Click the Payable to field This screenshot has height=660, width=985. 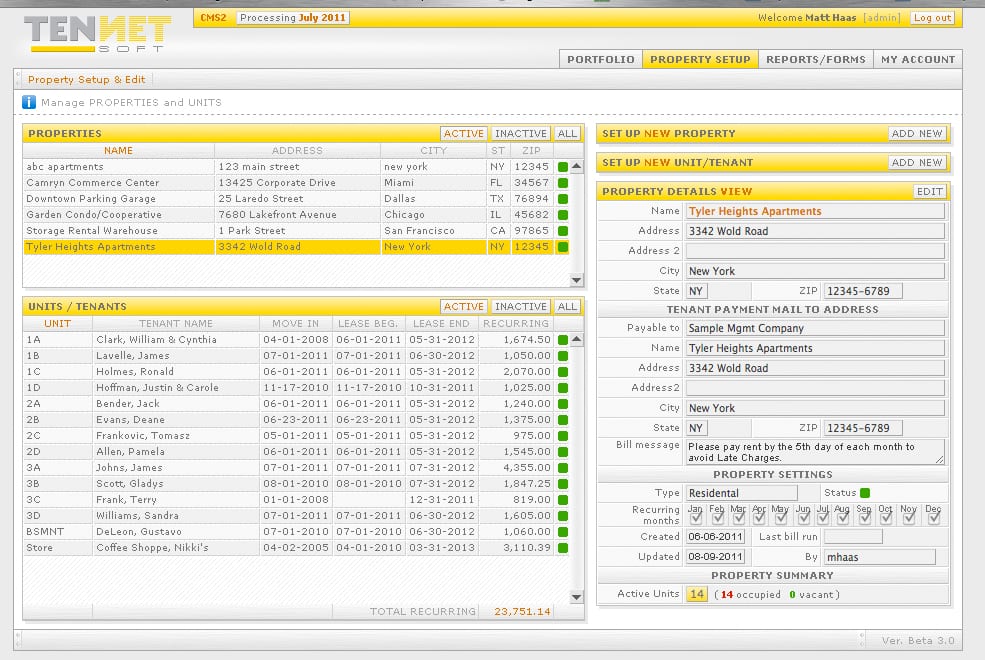[815, 328]
